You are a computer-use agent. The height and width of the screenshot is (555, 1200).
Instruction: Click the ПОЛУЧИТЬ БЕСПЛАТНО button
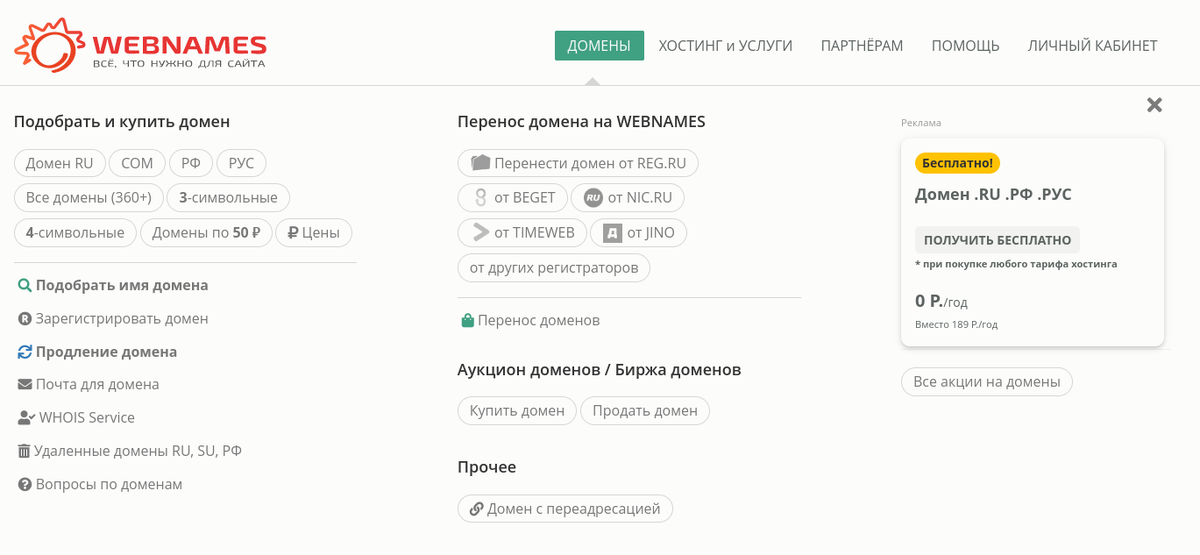pyautogui.click(x=997, y=240)
